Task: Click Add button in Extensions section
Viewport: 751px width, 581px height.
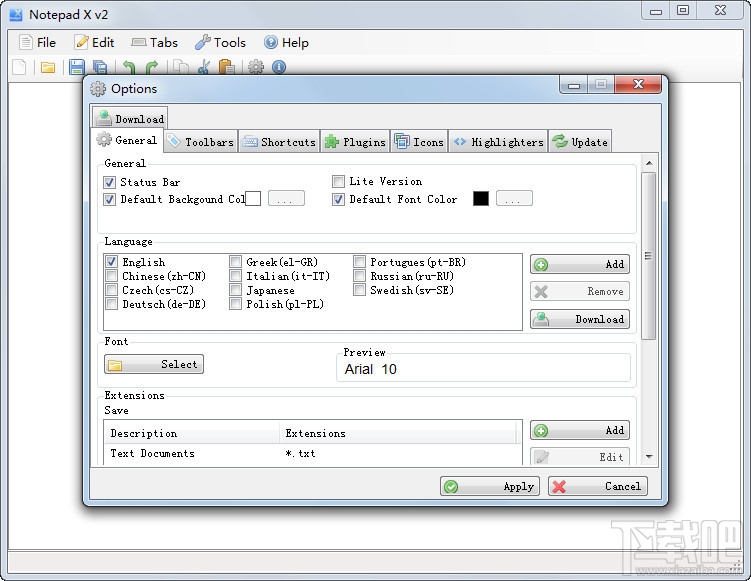Action: [x=580, y=430]
